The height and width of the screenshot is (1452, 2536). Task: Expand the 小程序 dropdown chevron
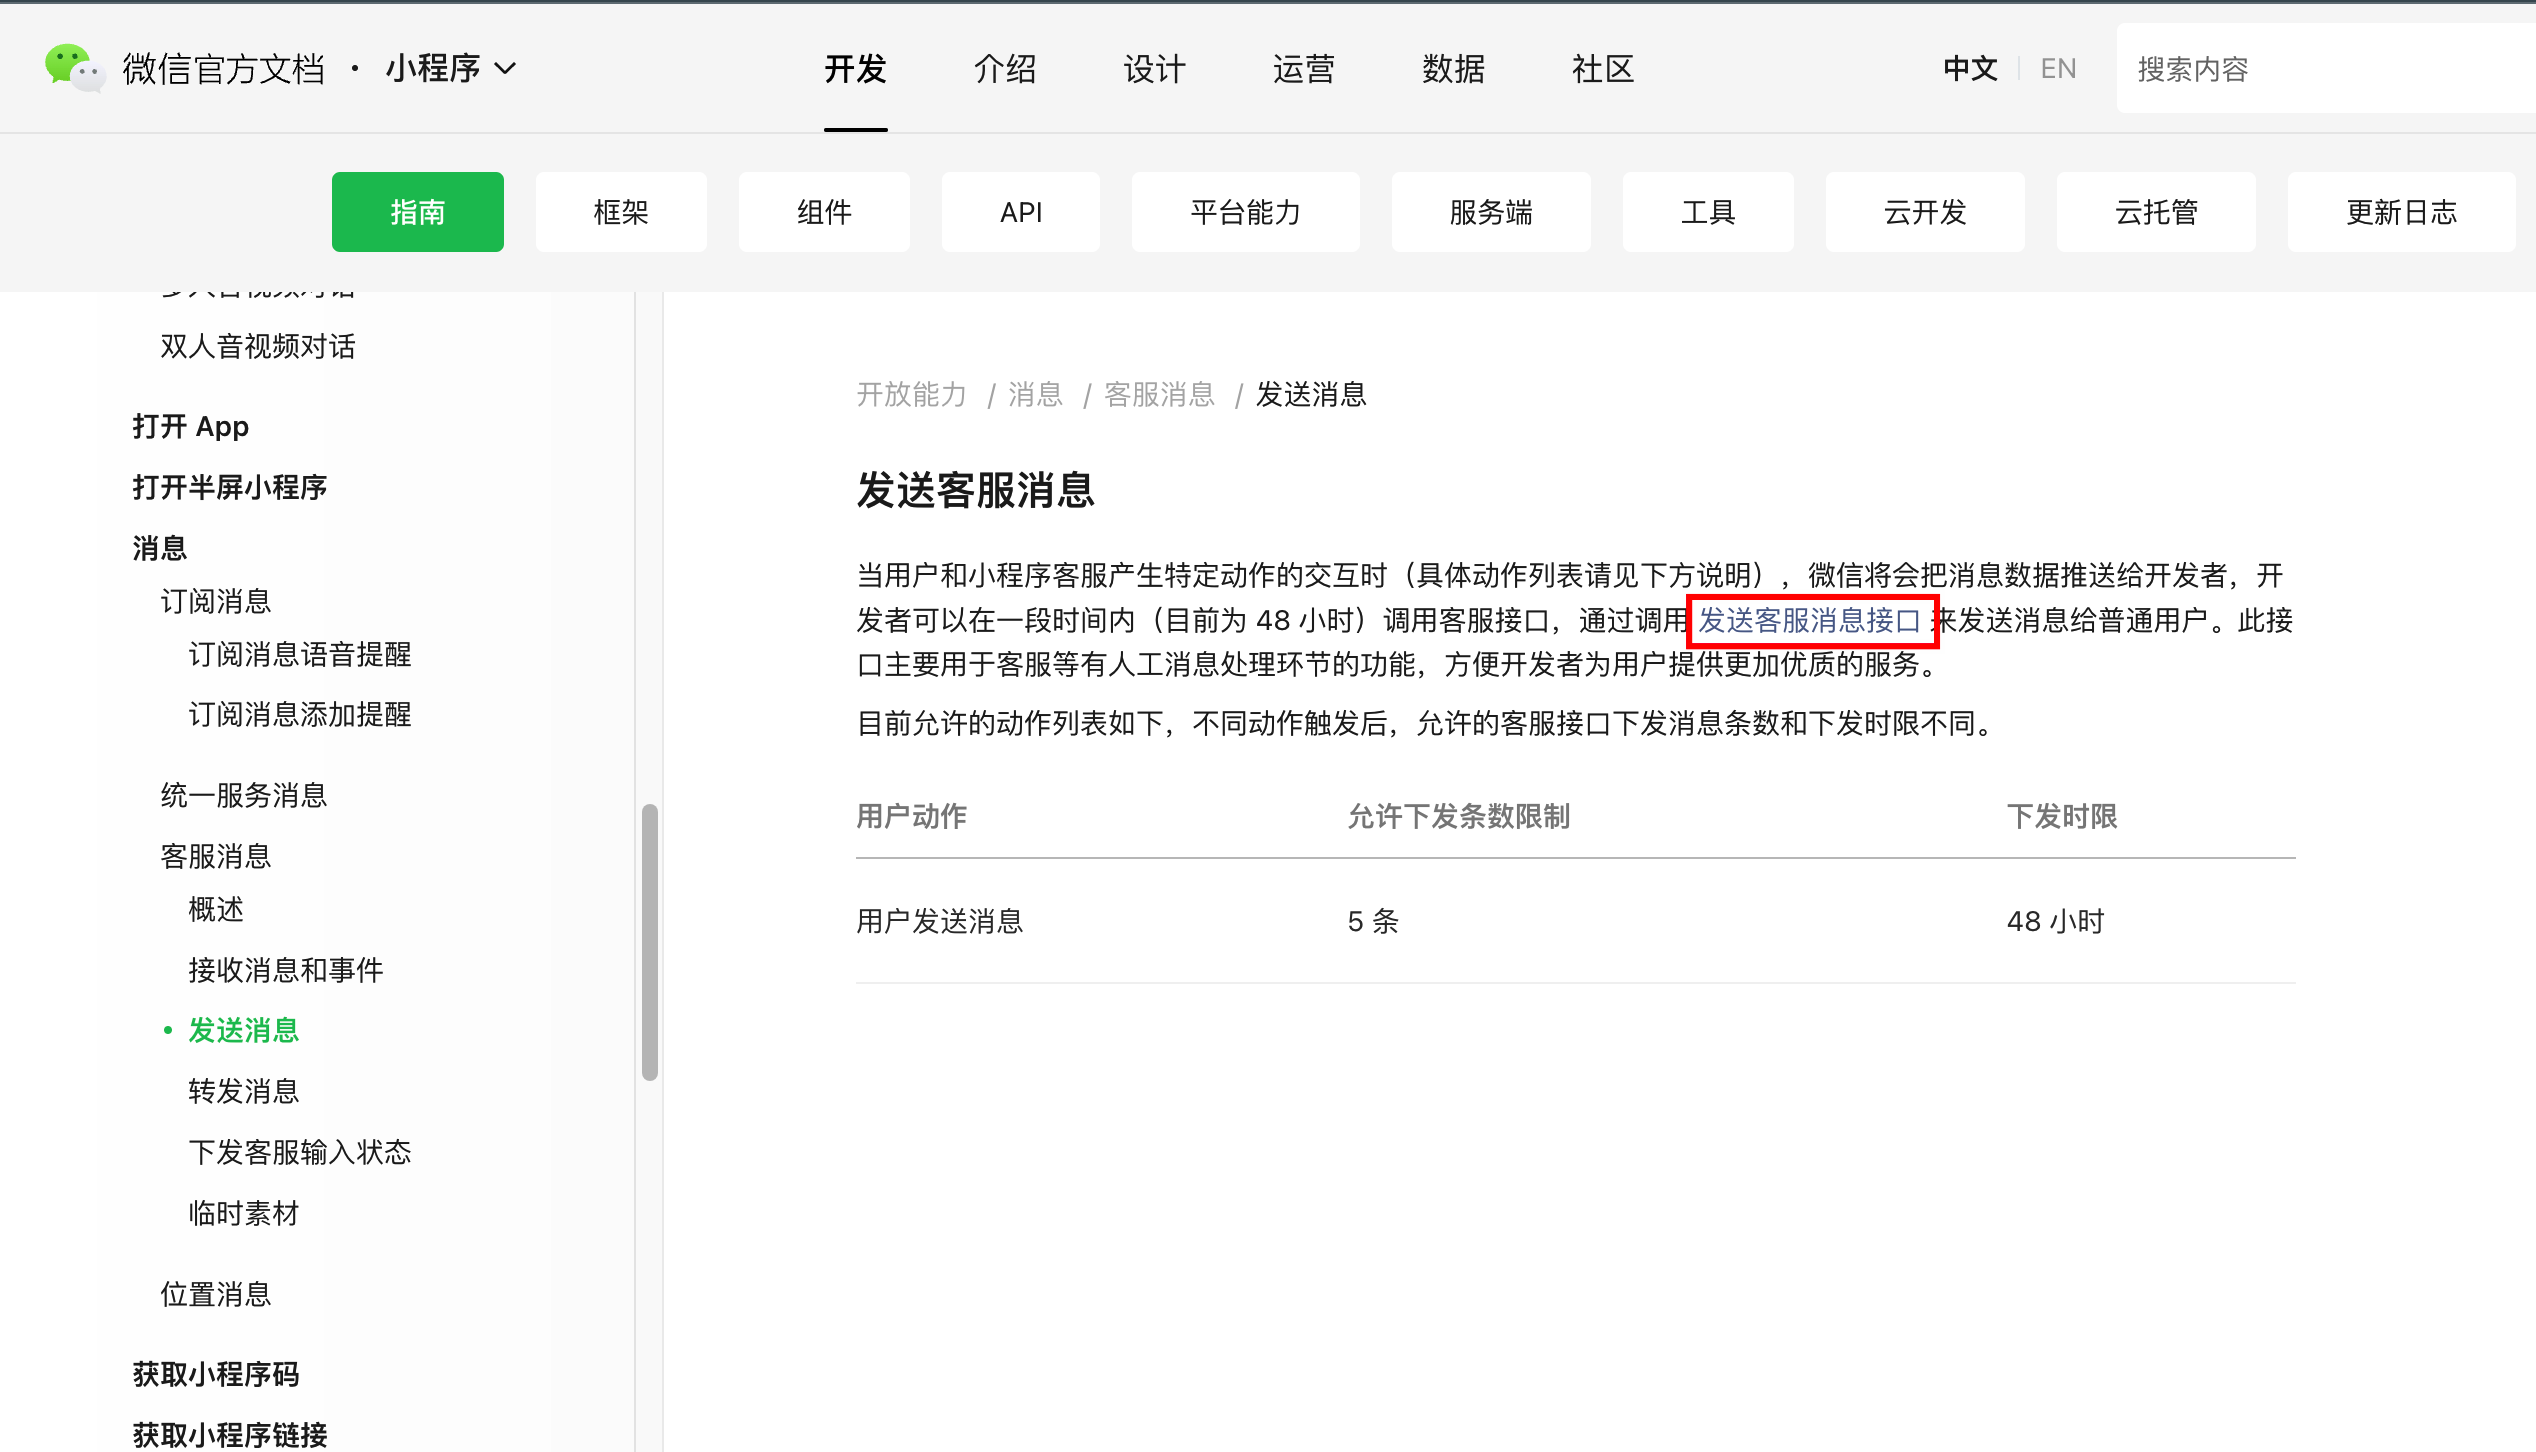point(506,68)
